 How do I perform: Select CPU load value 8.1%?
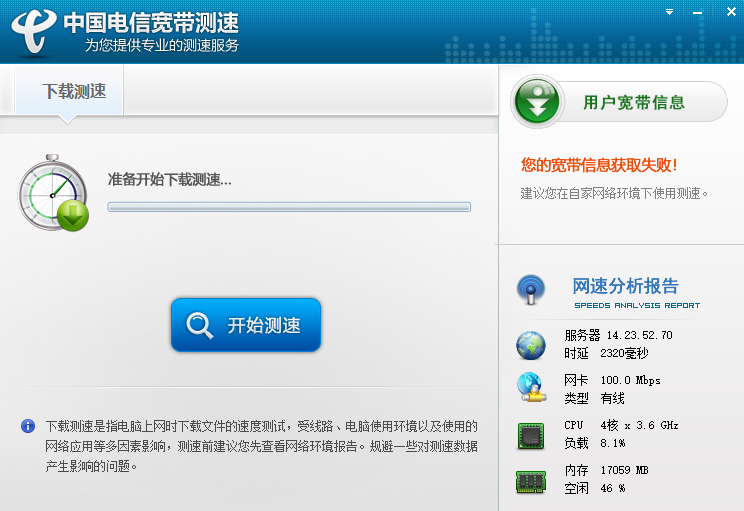point(613,444)
